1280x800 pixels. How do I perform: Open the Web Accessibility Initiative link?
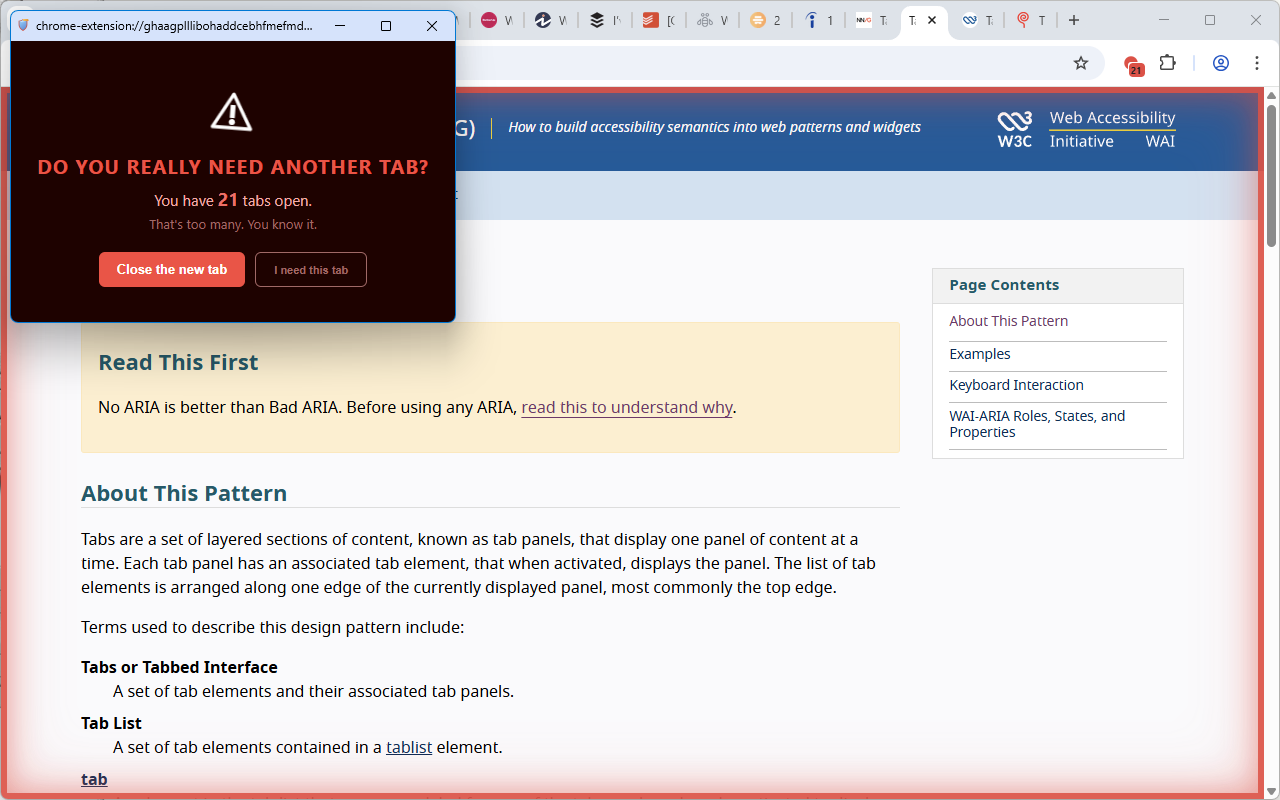pos(1112,130)
